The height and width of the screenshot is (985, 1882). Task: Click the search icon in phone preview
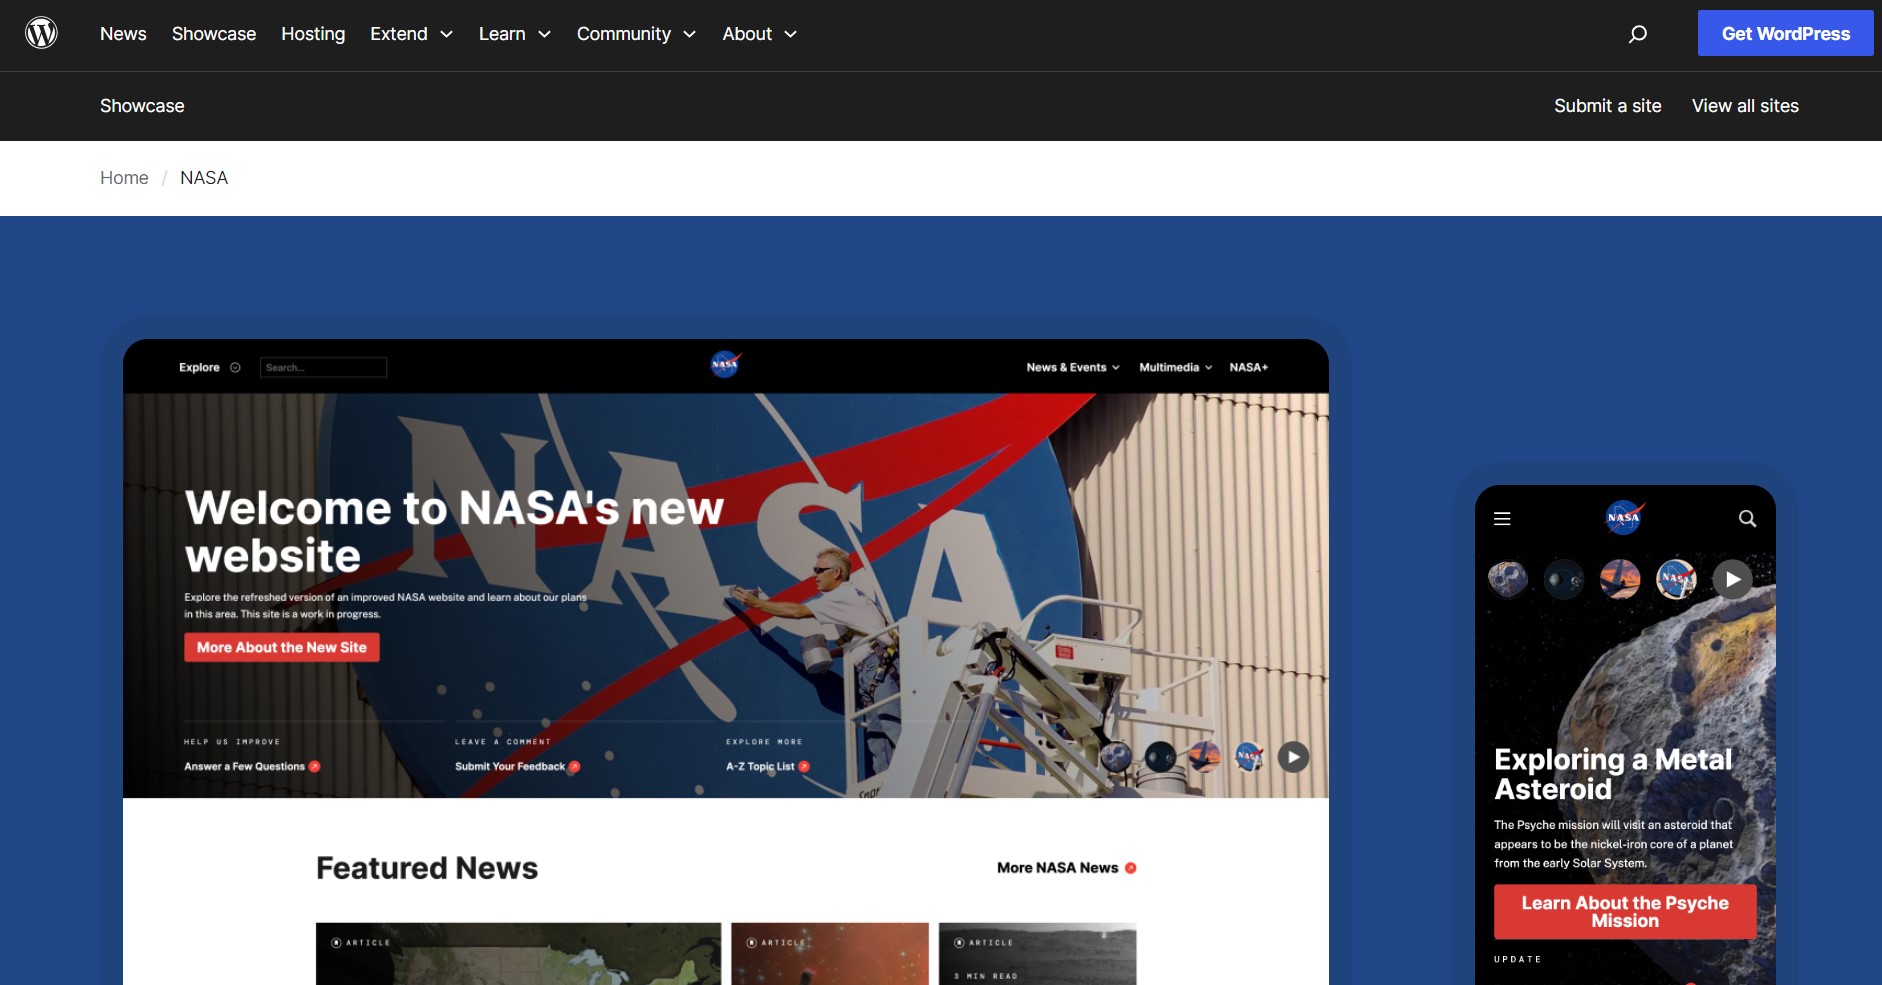pos(1747,519)
